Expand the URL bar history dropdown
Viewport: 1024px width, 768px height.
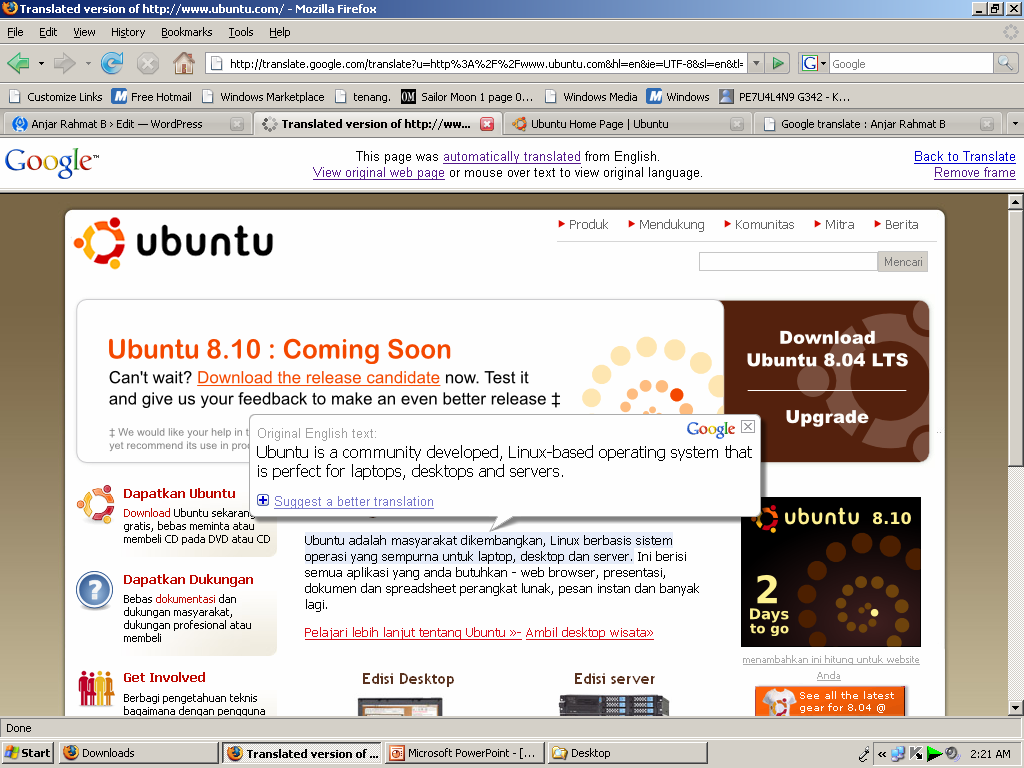point(756,64)
